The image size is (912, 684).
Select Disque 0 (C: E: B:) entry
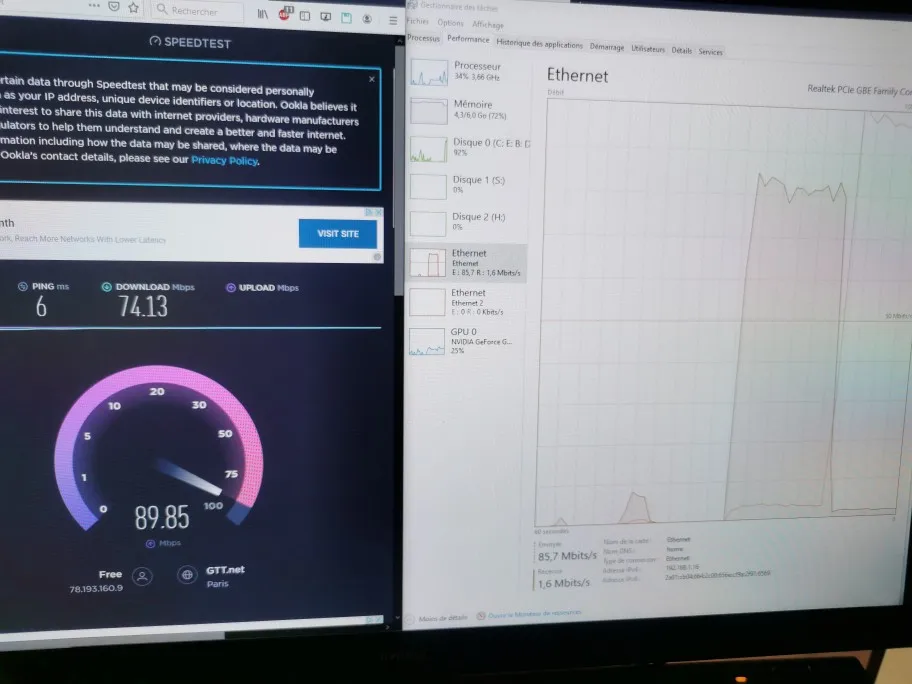pos(468,148)
